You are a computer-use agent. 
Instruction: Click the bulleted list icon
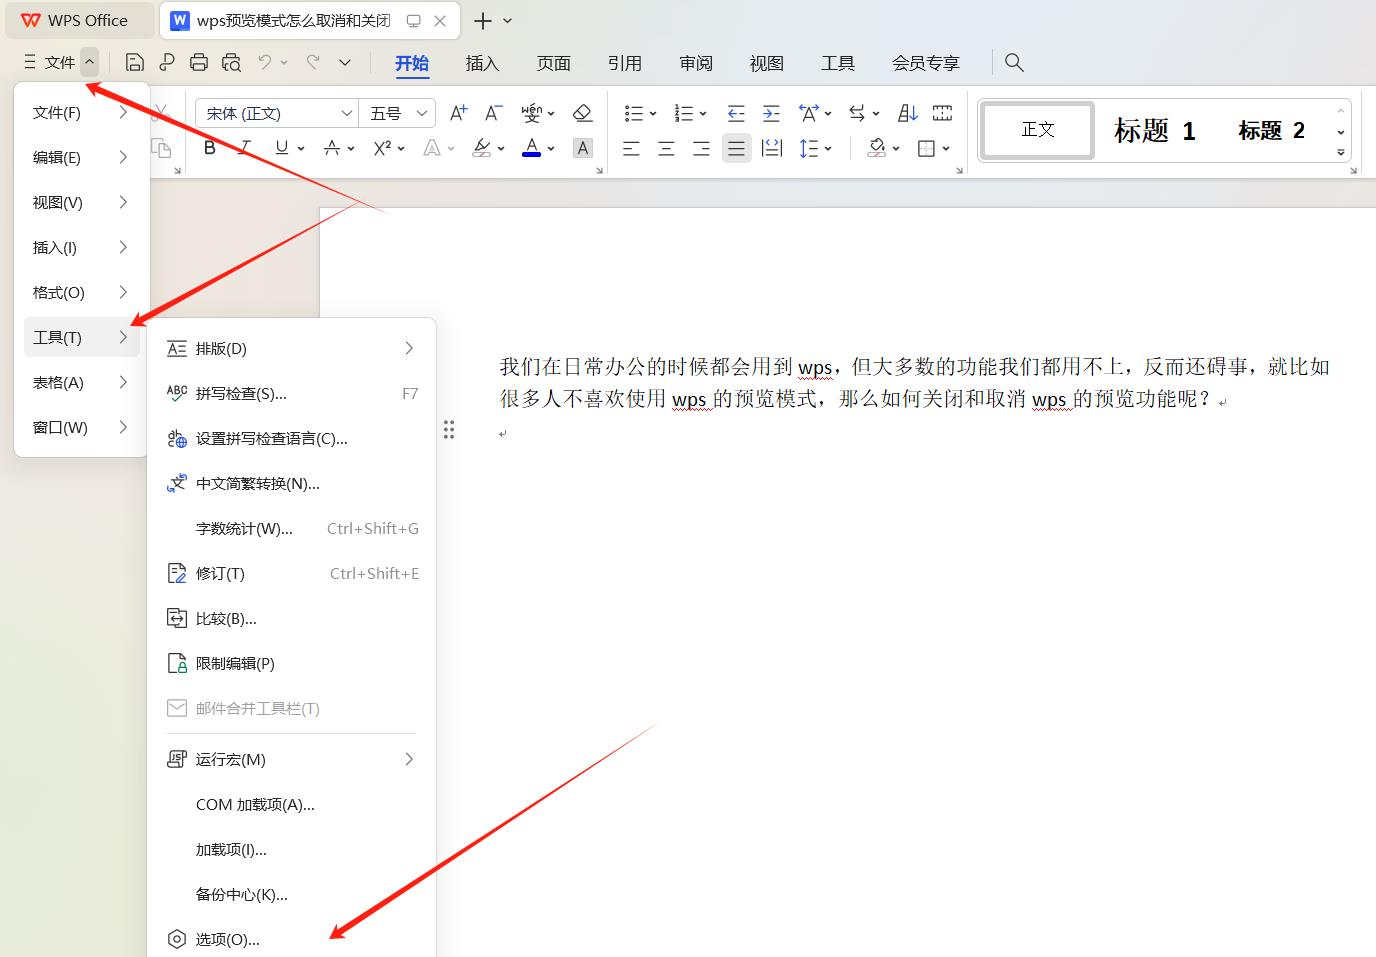(x=633, y=113)
